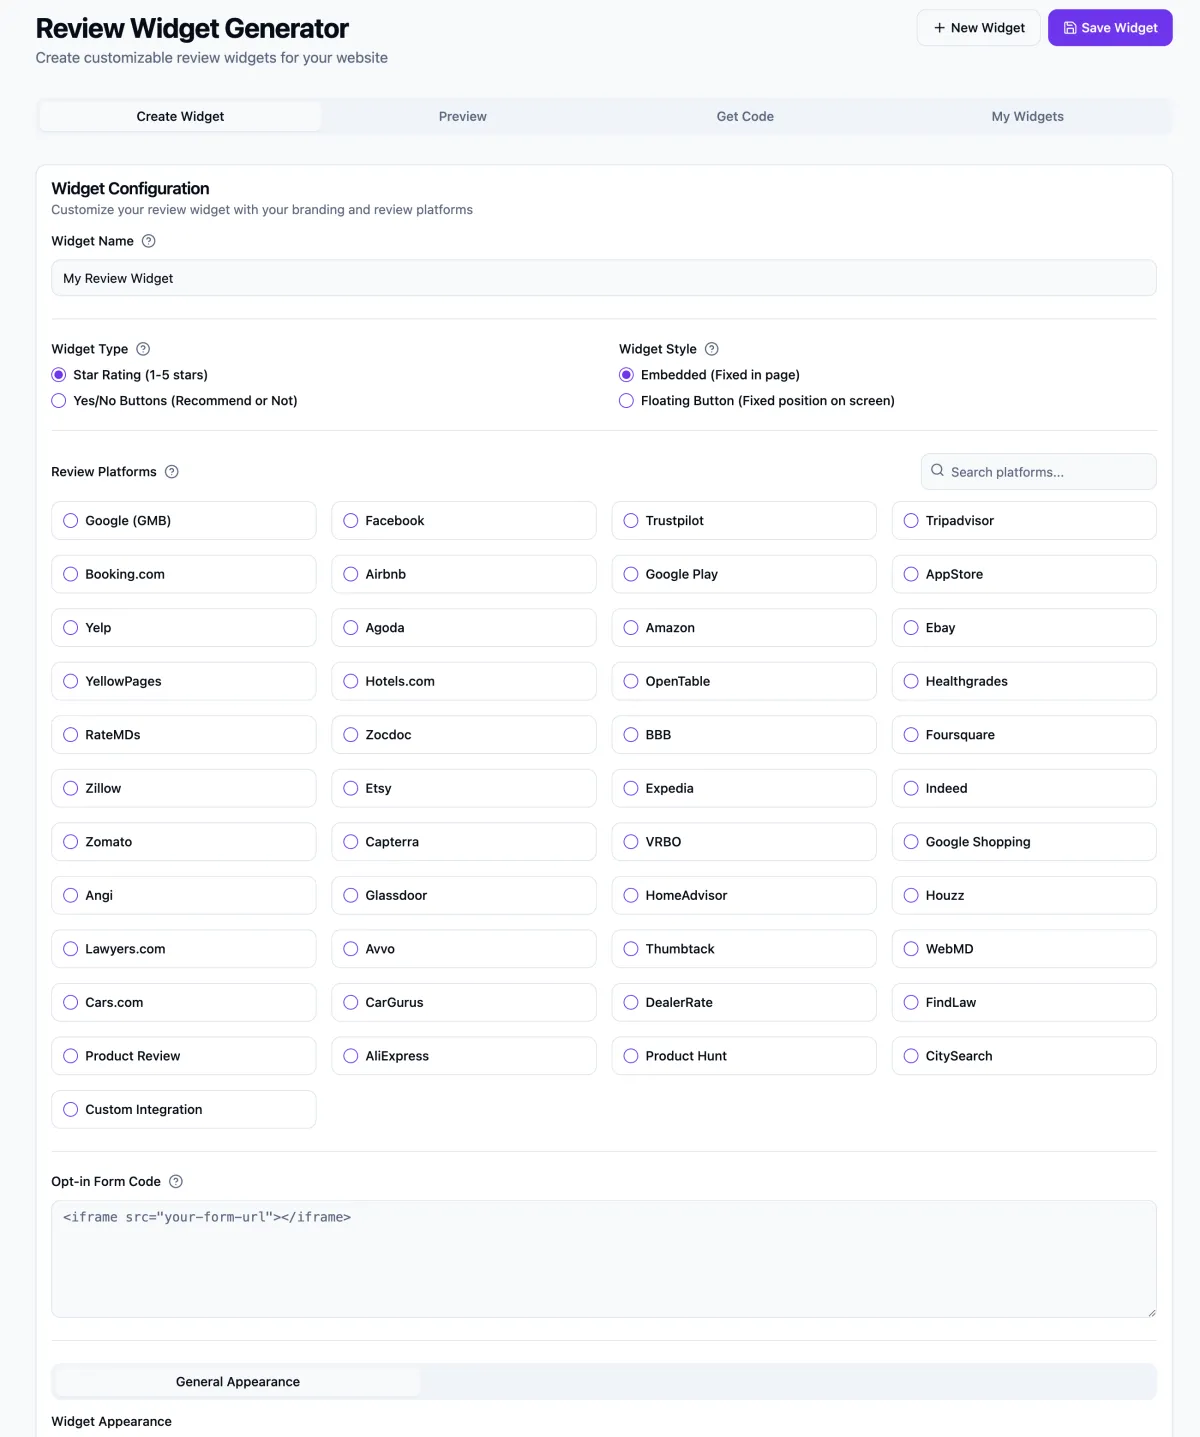Select the Zocdoc platform option
Screen dimensions: 1200x1437
464,735
